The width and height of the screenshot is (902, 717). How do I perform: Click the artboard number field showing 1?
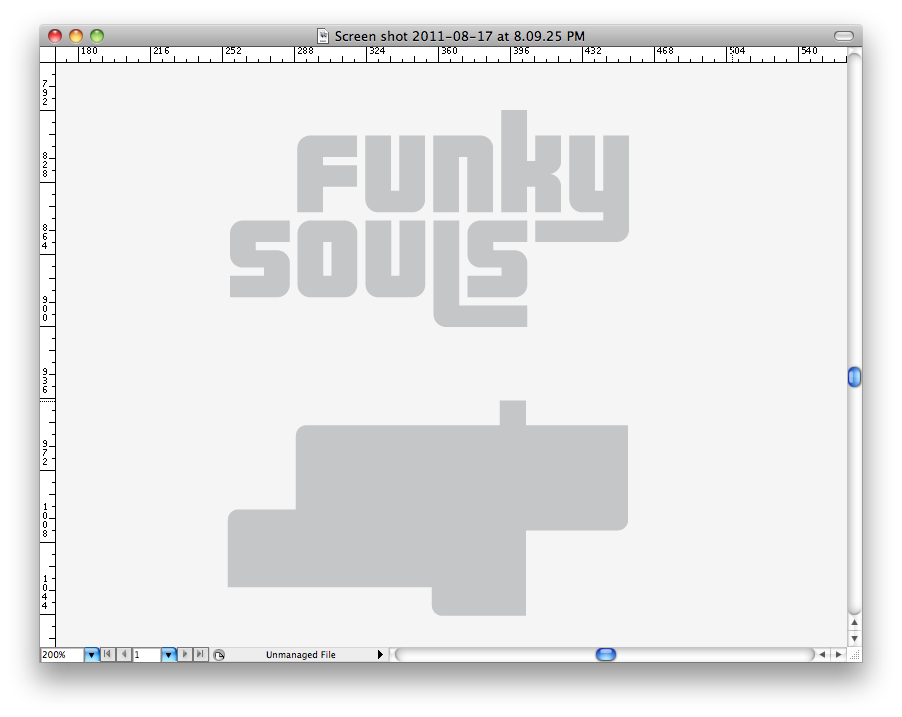(146, 654)
